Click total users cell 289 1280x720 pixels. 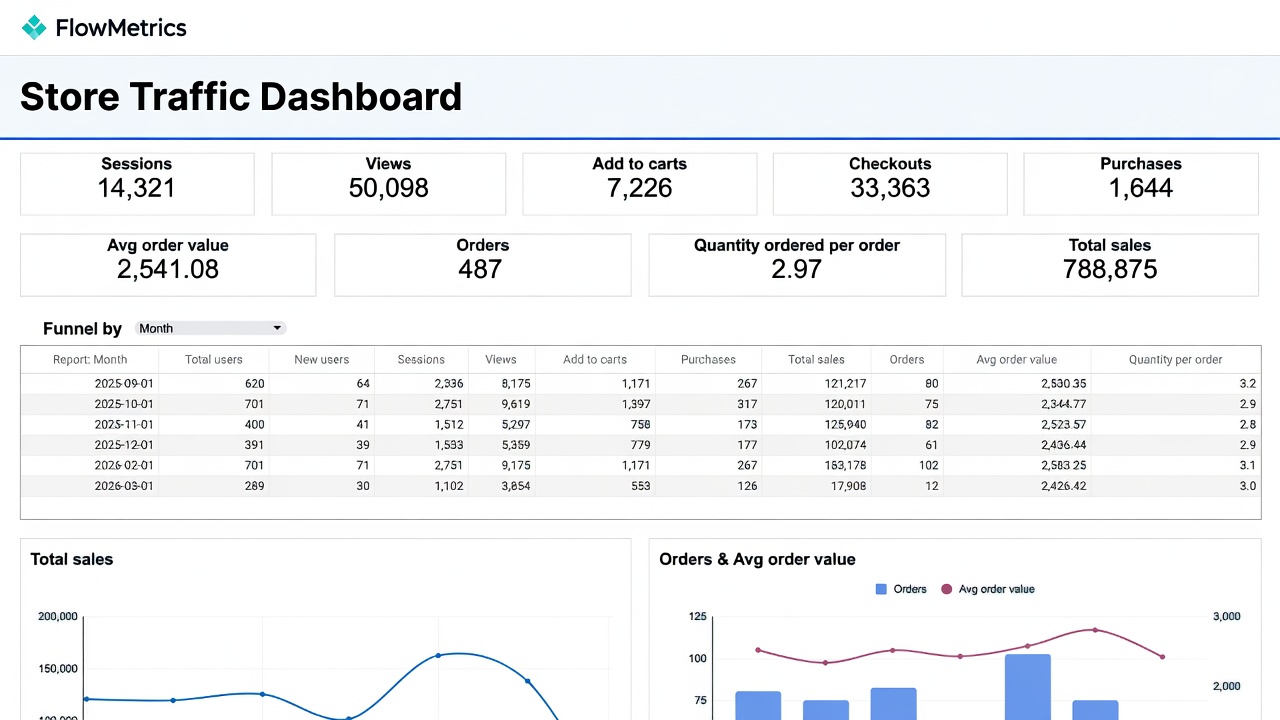(x=254, y=486)
